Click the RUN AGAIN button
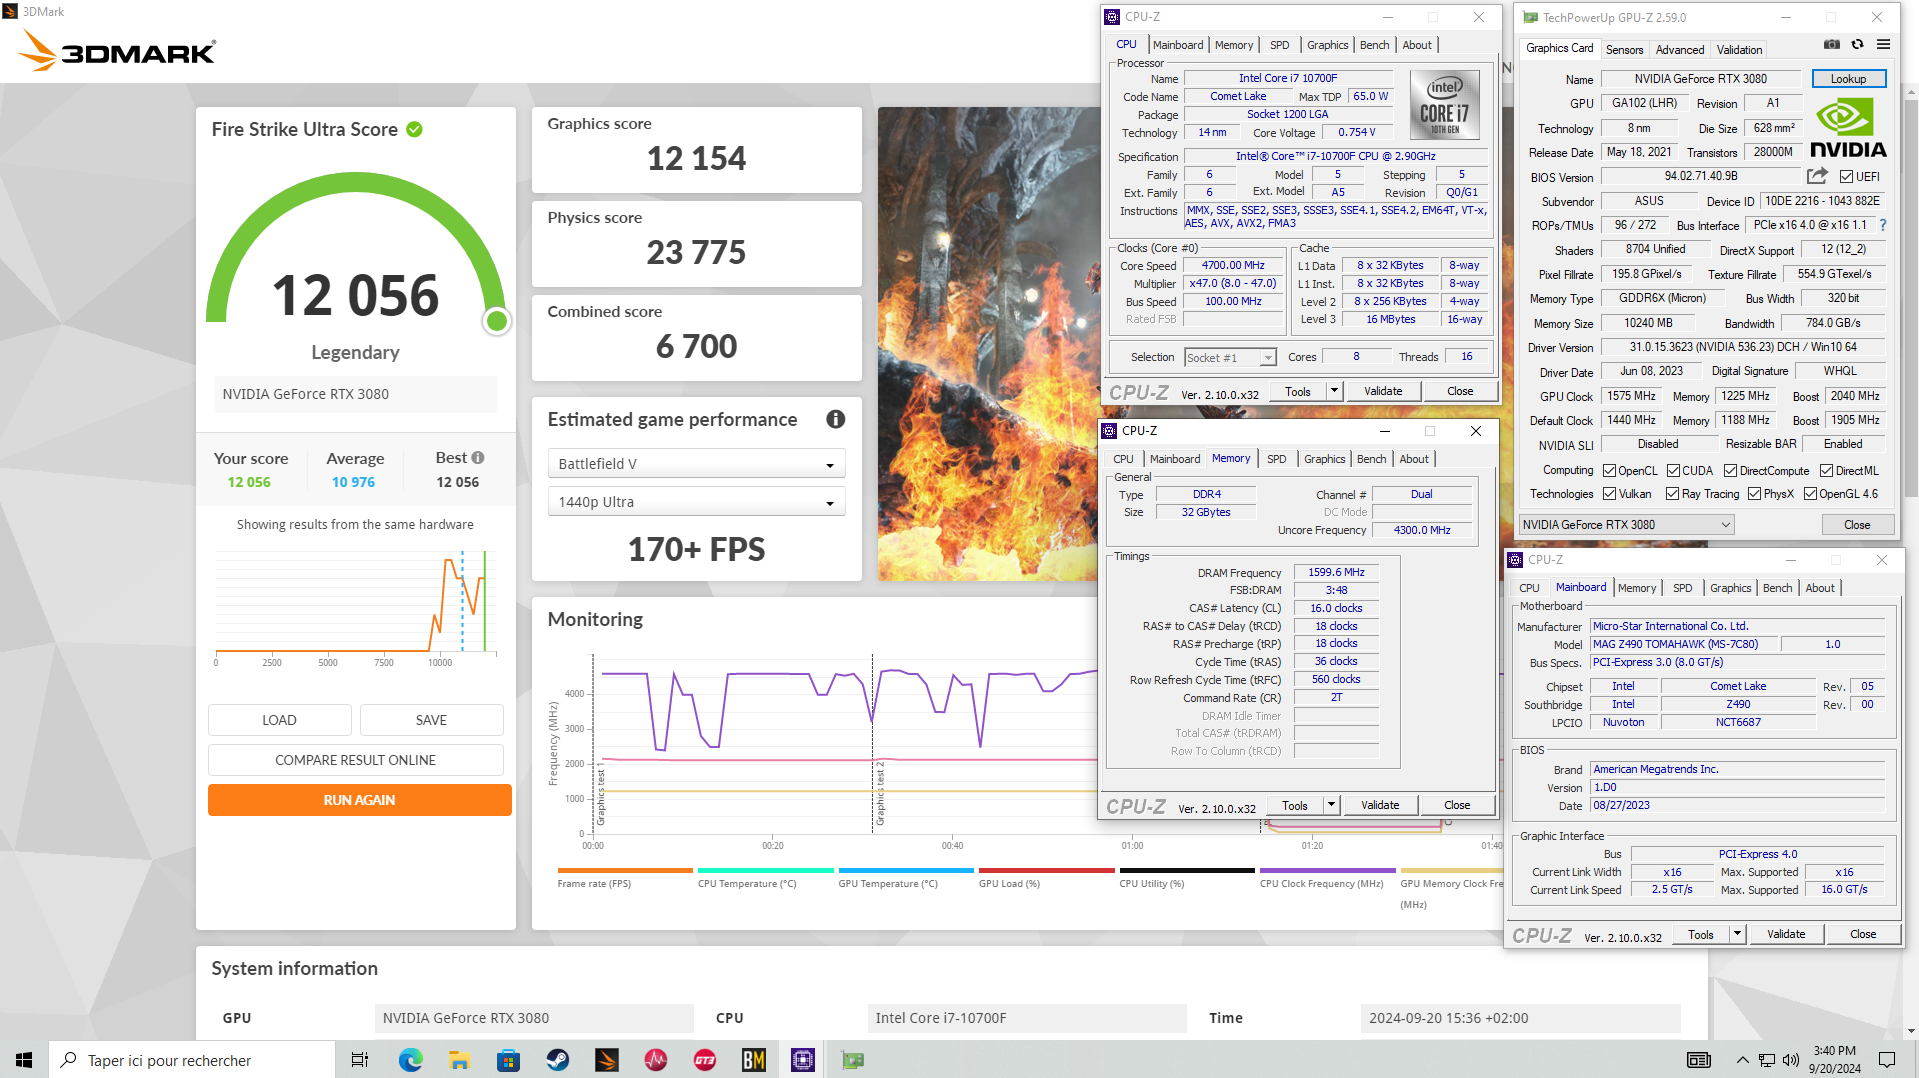This screenshot has width=1919, height=1078. pyautogui.click(x=359, y=800)
